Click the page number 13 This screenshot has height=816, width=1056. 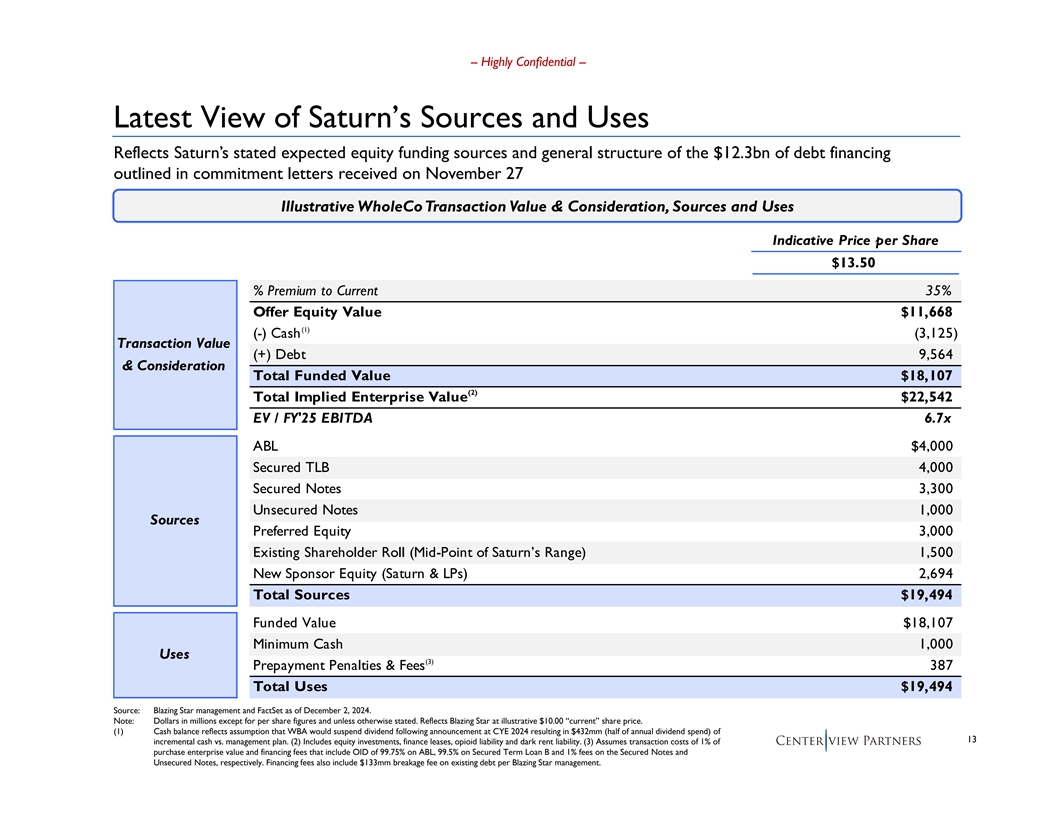[x=974, y=740]
